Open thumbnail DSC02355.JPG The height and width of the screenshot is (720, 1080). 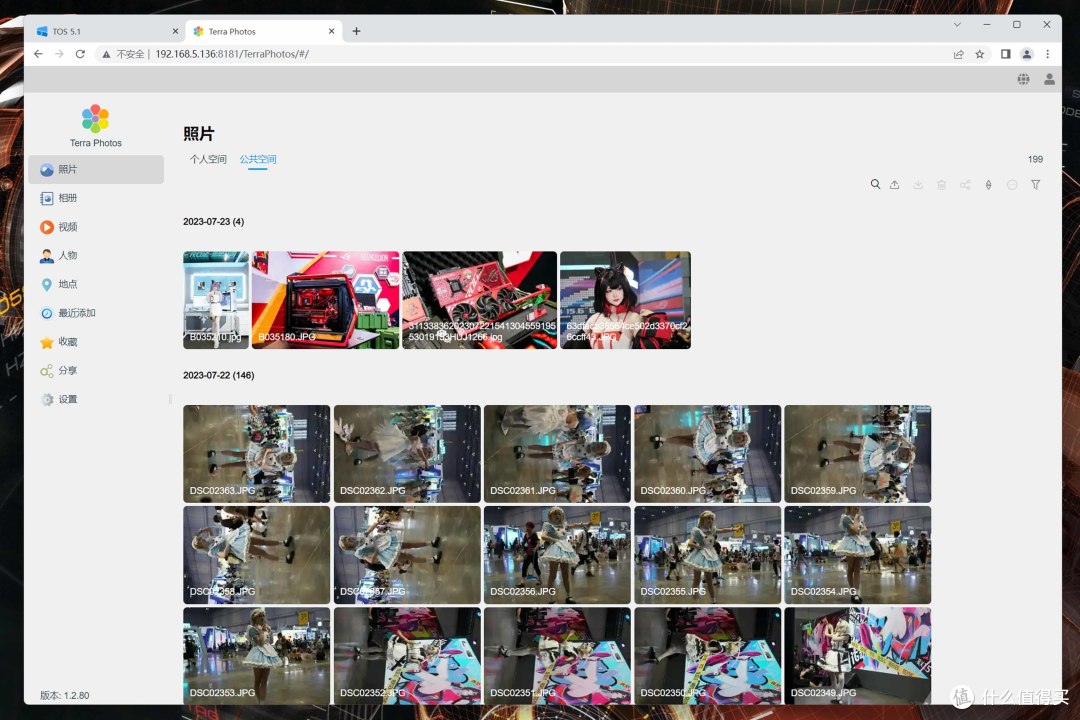707,555
